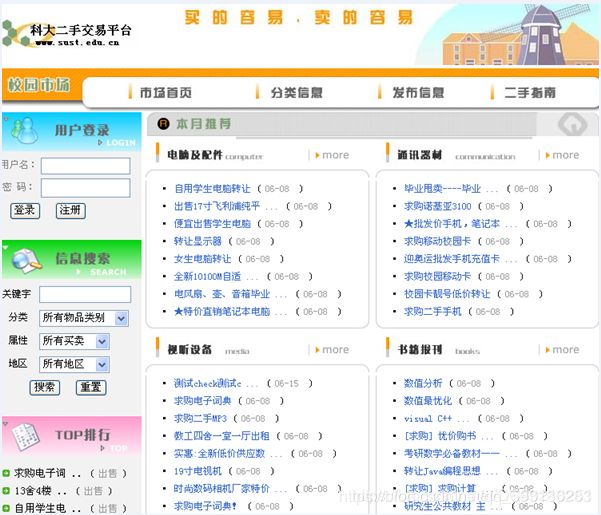Click the 重置 button
Viewport: 601px width, 515px height.
pyautogui.click(x=91, y=387)
